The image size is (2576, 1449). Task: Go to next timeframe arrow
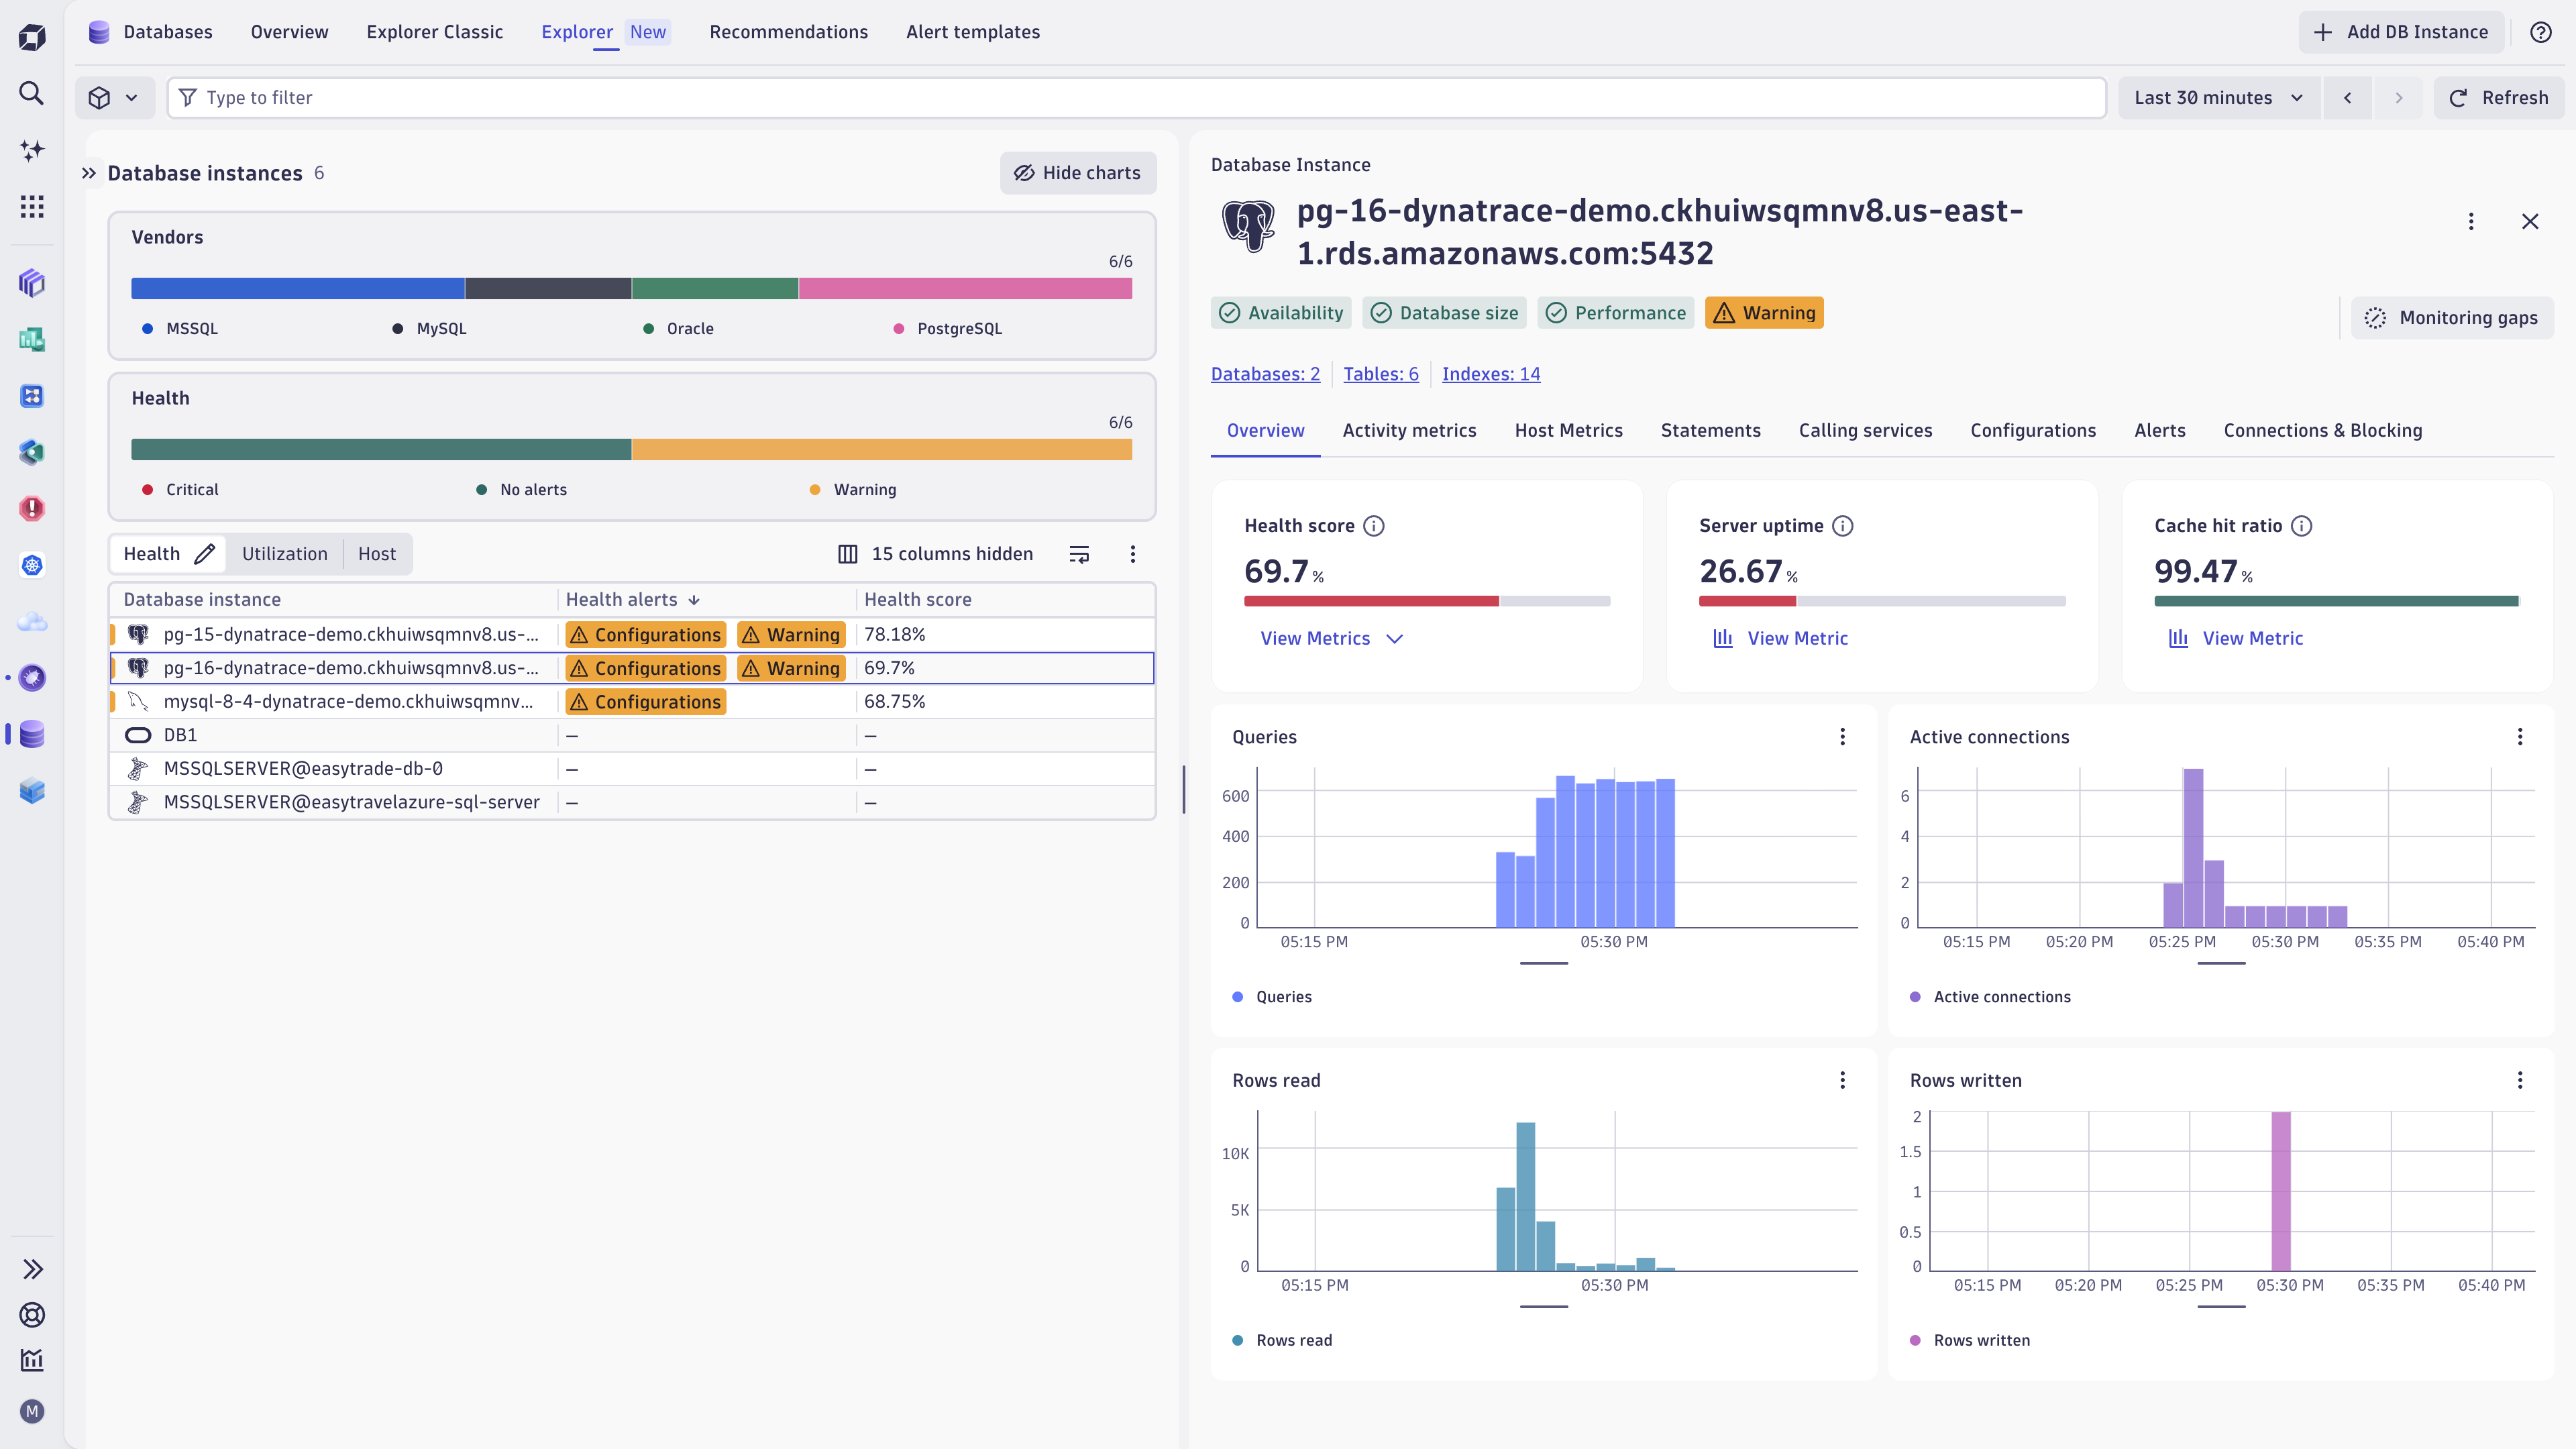(2398, 97)
